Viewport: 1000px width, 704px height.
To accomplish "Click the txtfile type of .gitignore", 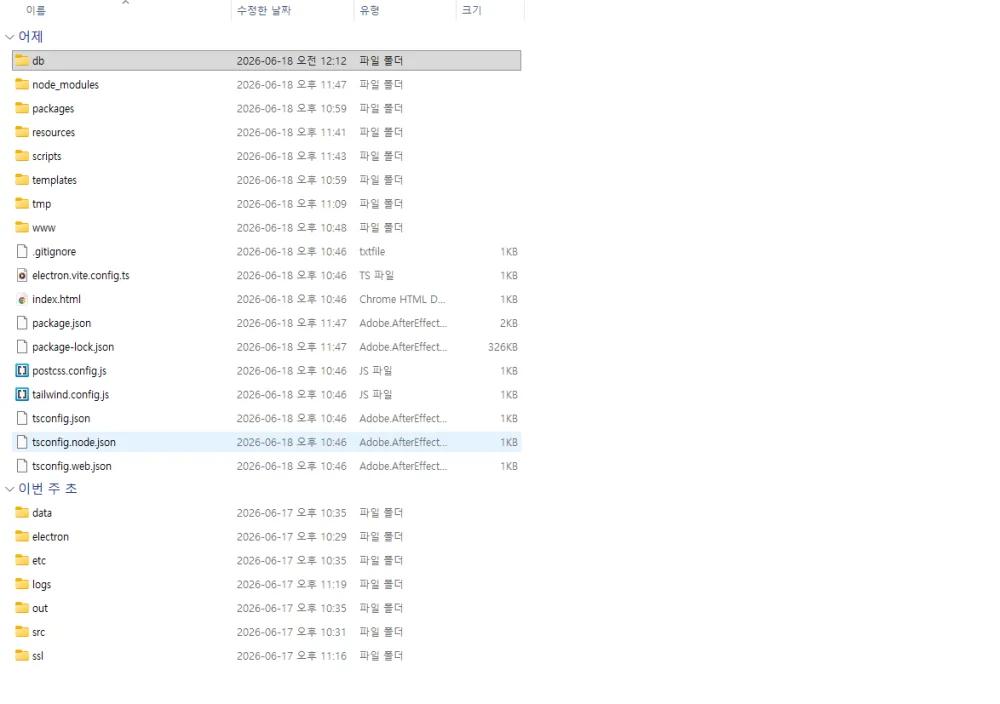I will (x=372, y=251).
